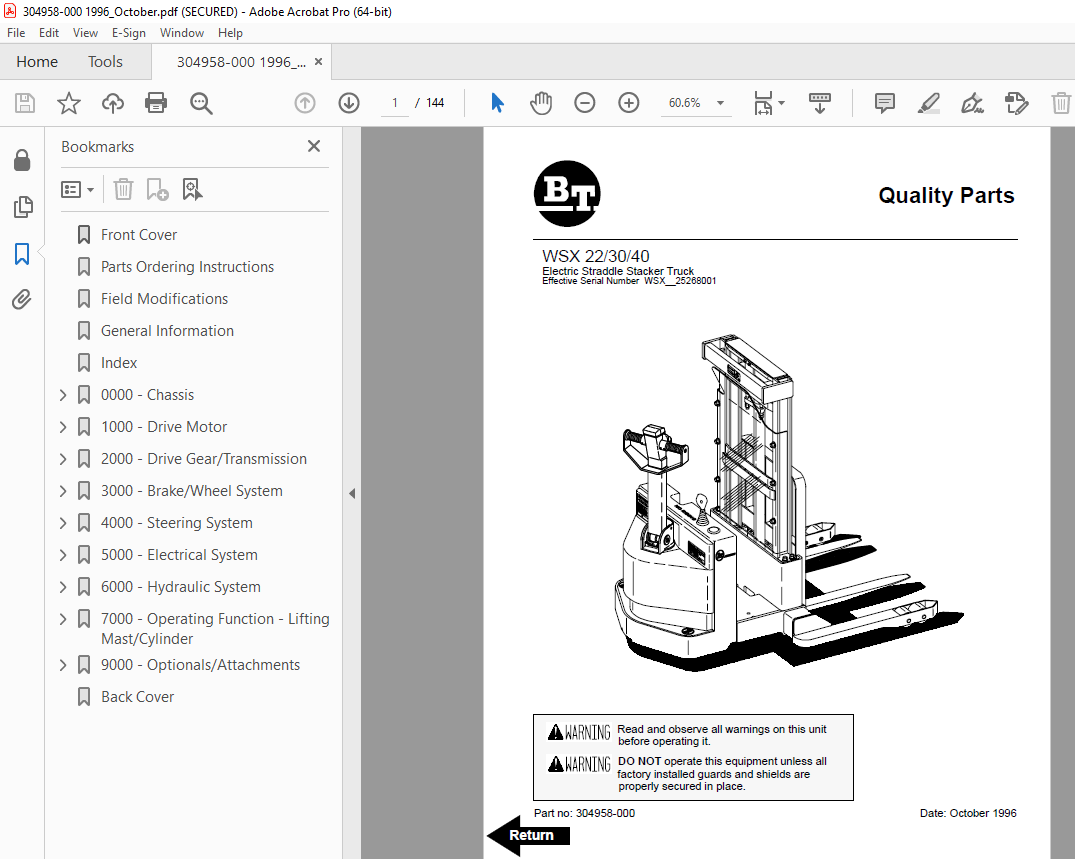The width and height of the screenshot is (1075, 859).
Task: Delete selected bookmark trash icon
Action: point(123,189)
